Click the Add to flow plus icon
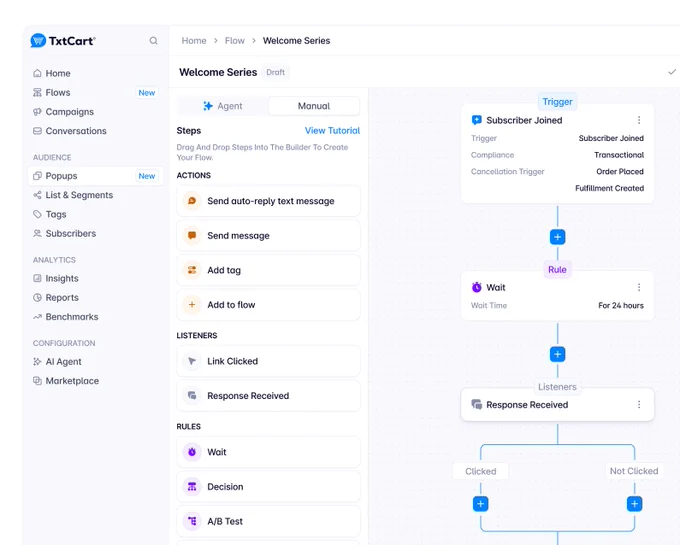Screen dimensions: 680x545 [x=192, y=305]
